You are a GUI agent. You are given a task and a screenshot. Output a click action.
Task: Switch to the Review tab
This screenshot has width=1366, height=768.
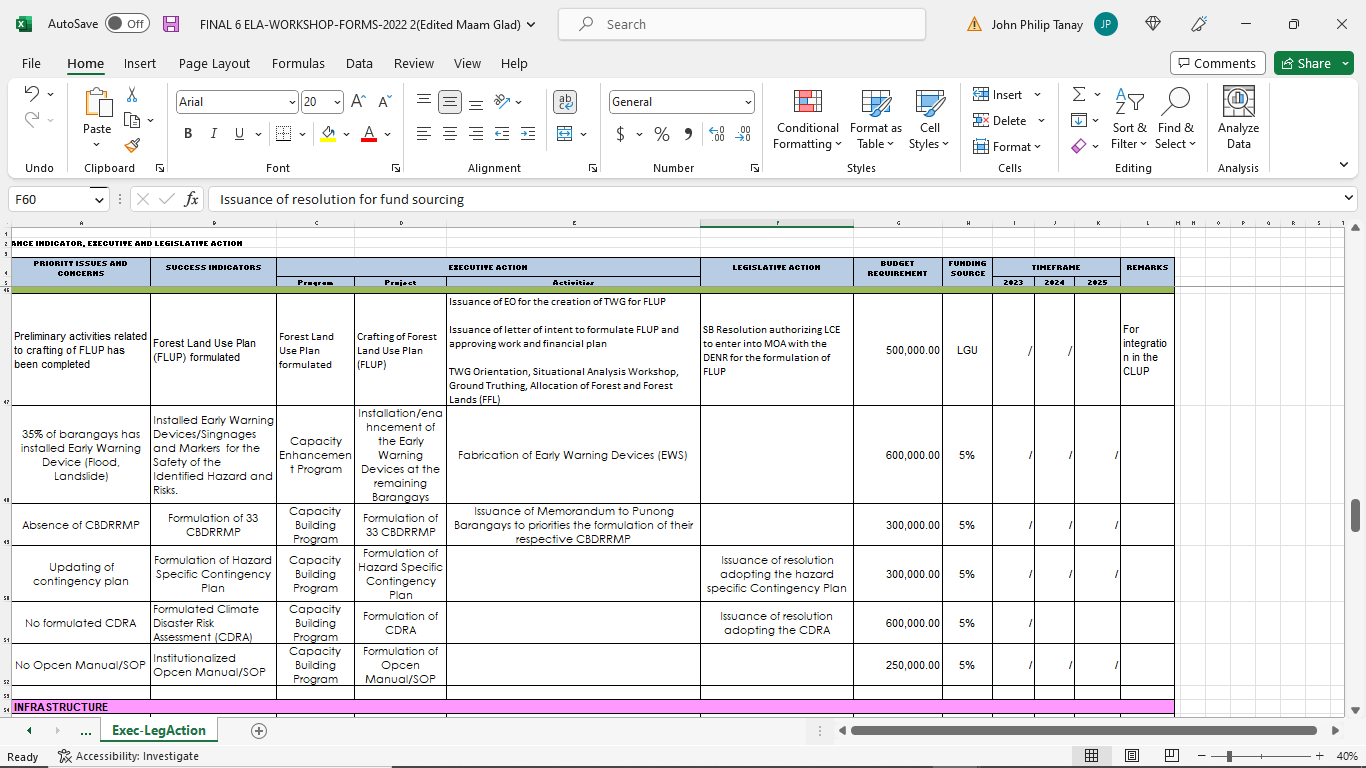pos(414,63)
